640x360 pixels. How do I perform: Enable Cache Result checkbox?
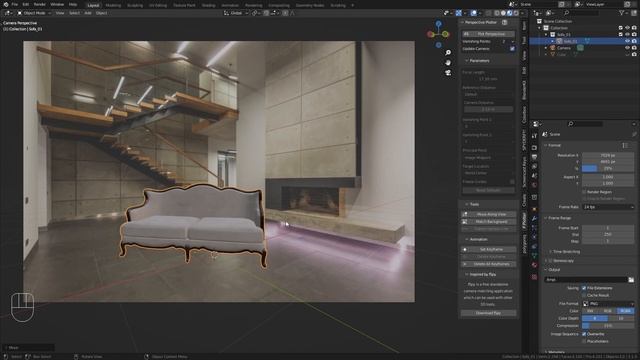click(584, 295)
